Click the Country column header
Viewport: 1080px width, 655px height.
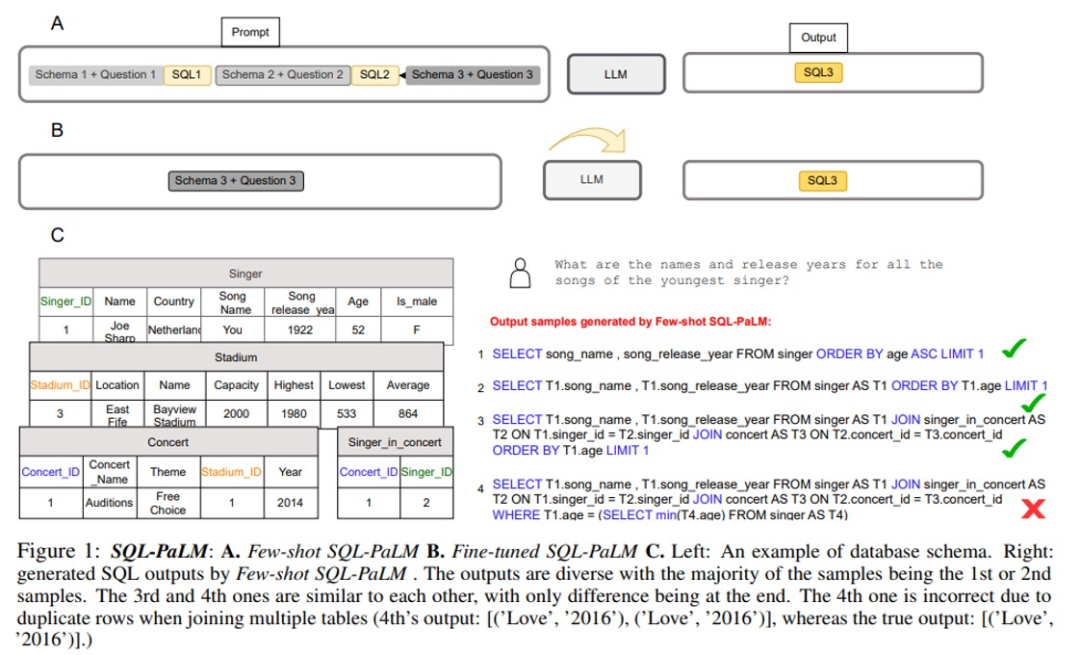(x=174, y=302)
